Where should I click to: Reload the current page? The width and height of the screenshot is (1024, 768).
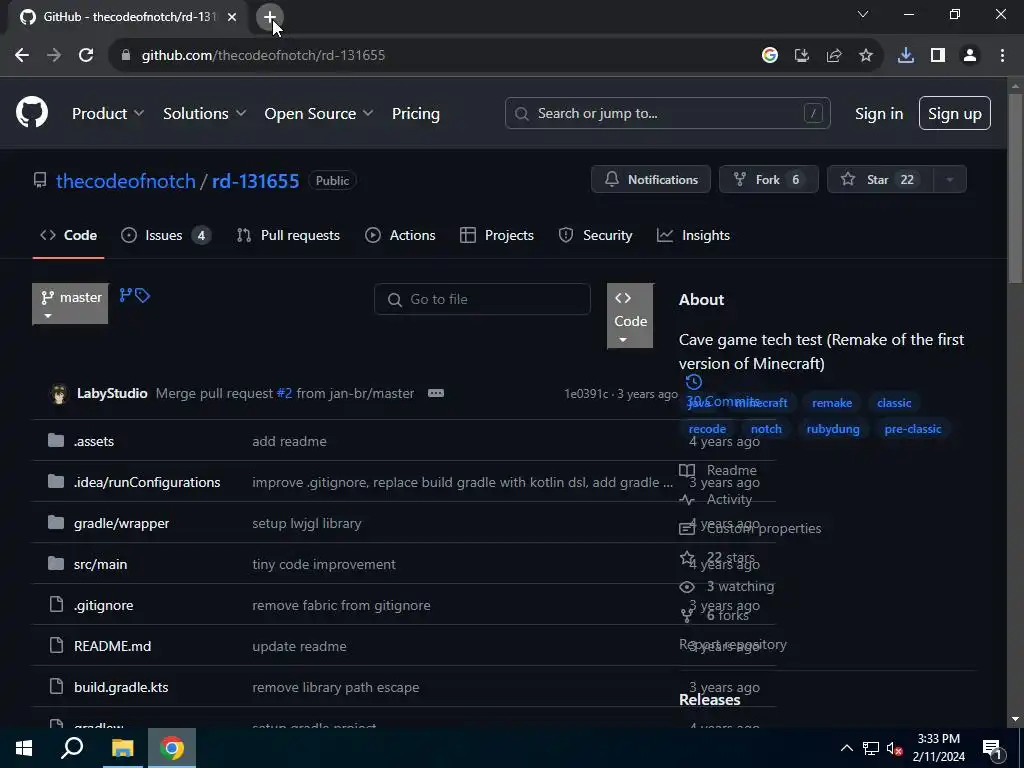coord(86,56)
